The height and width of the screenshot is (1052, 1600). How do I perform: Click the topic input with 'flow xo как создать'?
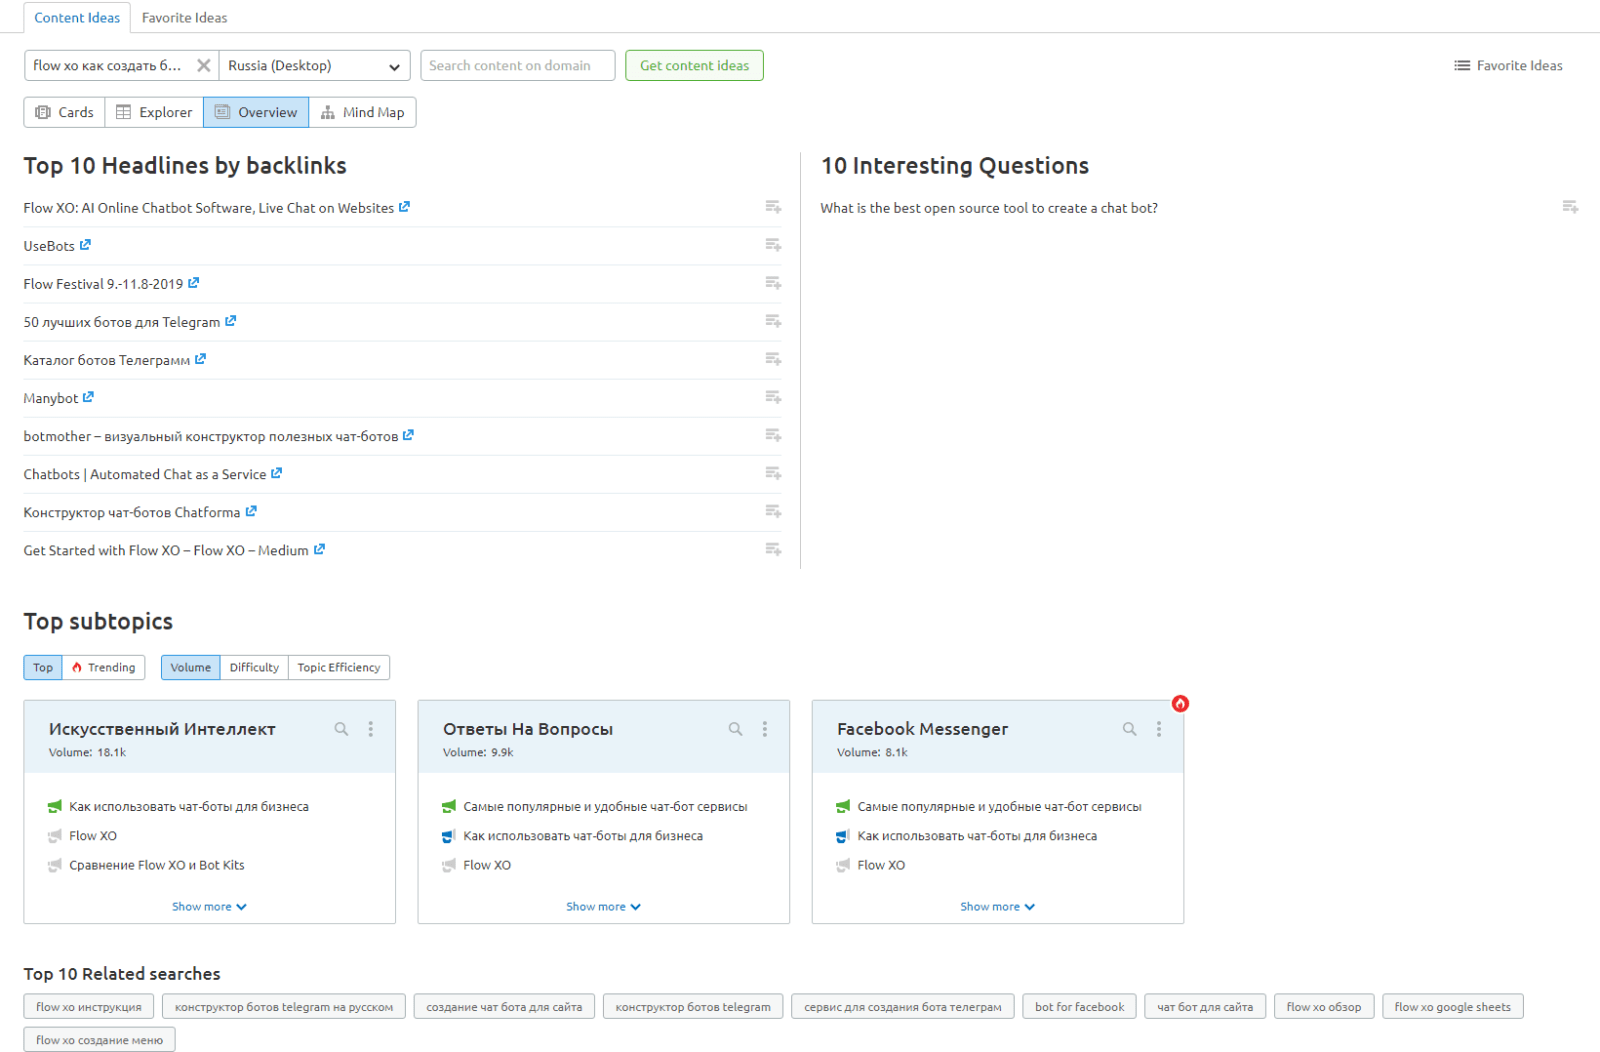(108, 66)
